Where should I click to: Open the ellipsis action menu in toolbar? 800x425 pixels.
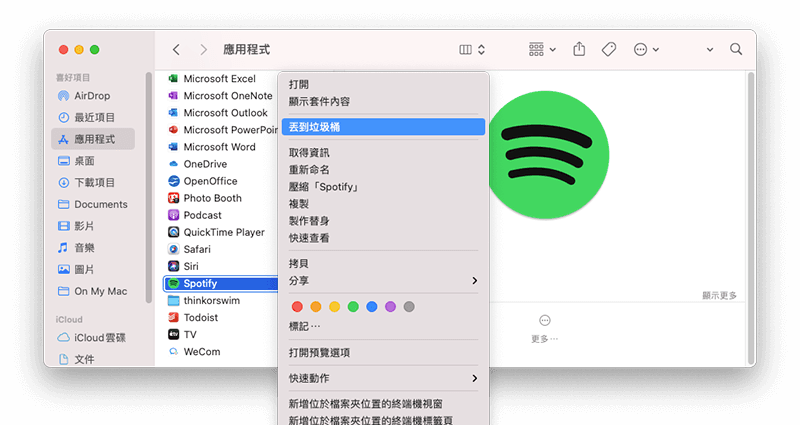click(x=646, y=49)
